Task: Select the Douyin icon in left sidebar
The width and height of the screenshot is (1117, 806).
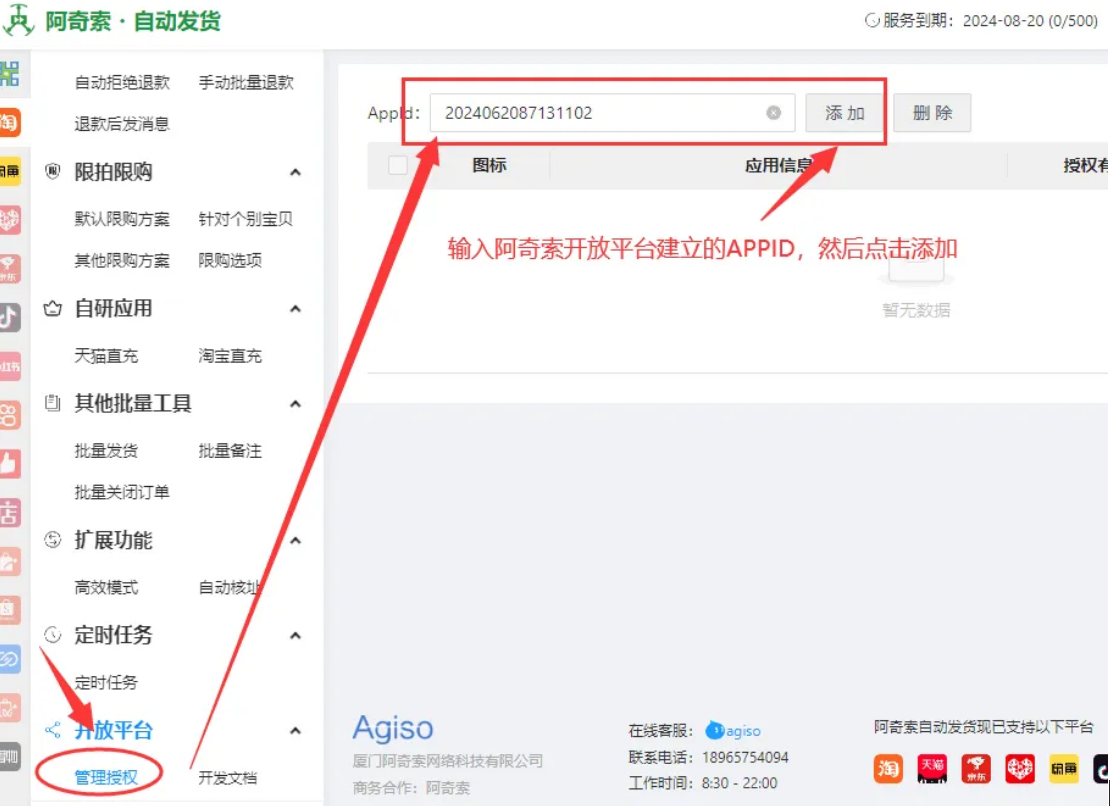Action: pos(10,317)
